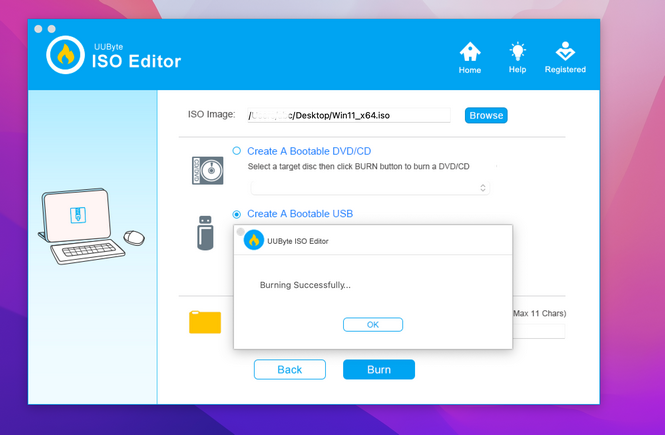Click the yellow folder icon
The height and width of the screenshot is (435, 665).
pos(205,322)
